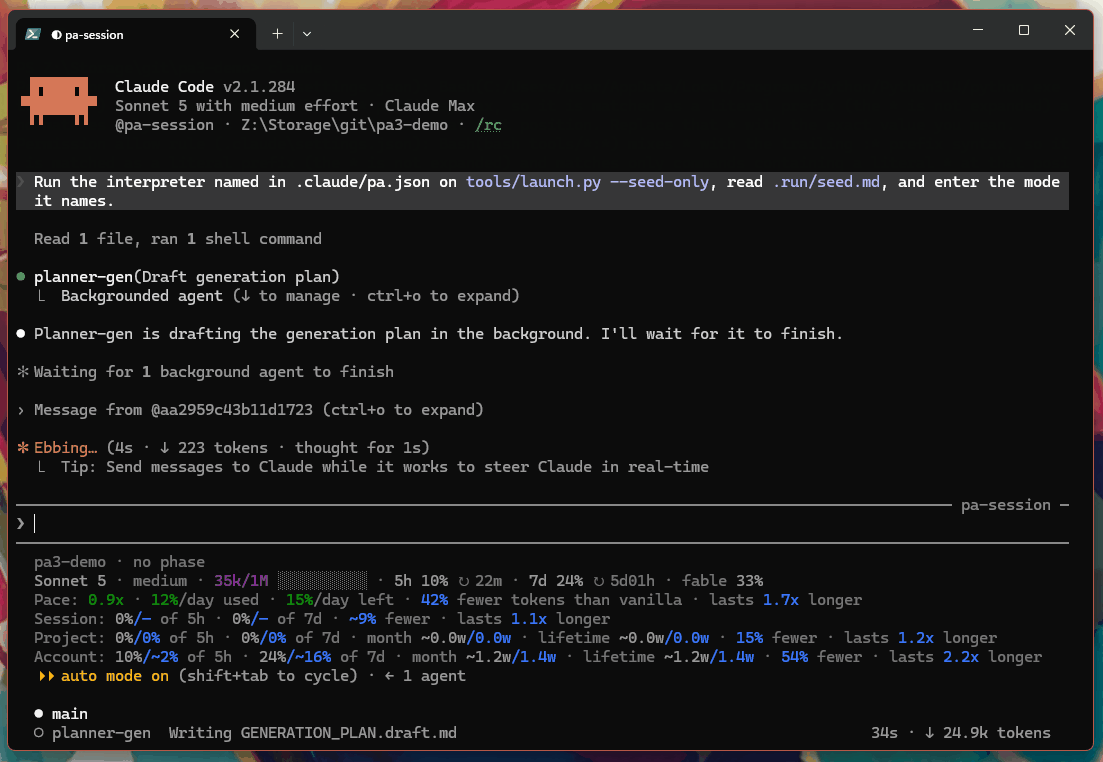This screenshot has width=1103, height=762.
Task: Click the 7d limit refresh icon before 5d01h
Action: pos(598,581)
